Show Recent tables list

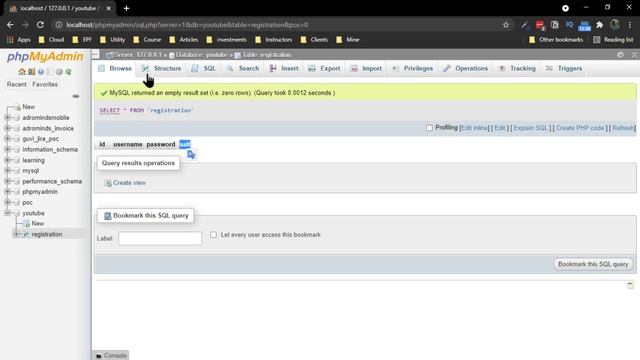click(x=16, y=84)
